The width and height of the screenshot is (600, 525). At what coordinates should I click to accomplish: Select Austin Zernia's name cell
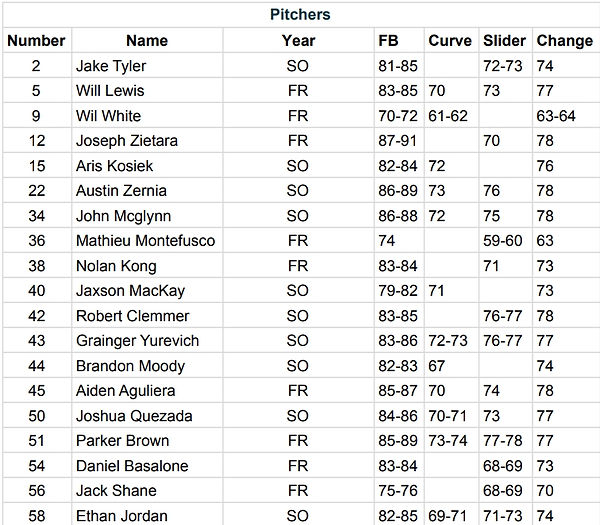pos(121,191)
